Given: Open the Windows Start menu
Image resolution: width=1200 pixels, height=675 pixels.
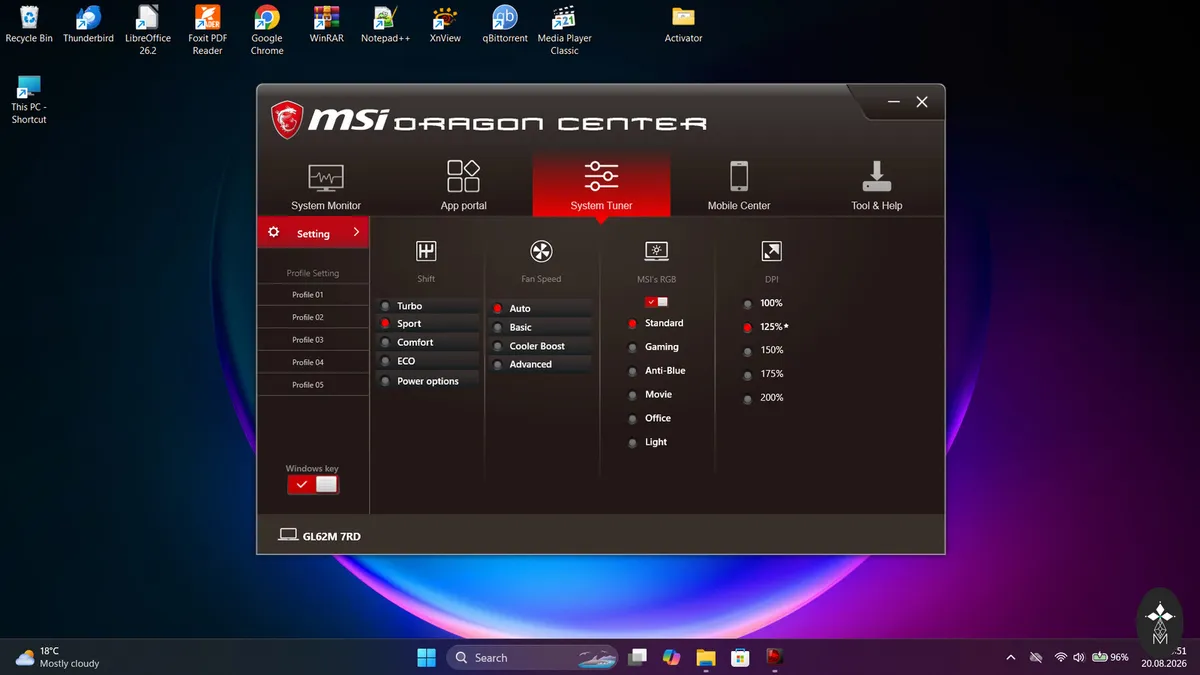Looking at the screenshot, I should tap(427, 657).
